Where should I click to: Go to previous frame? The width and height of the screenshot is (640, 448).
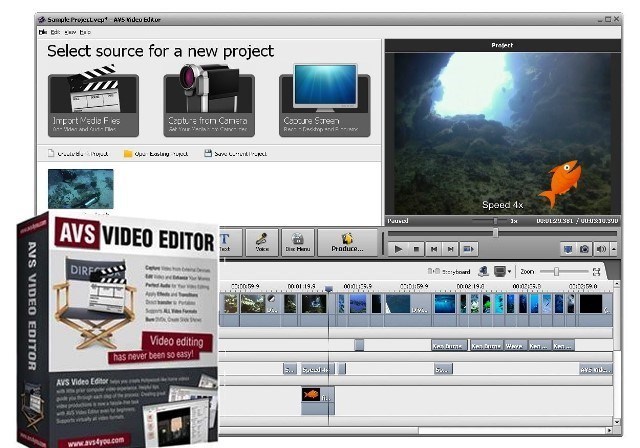point(434,249)
